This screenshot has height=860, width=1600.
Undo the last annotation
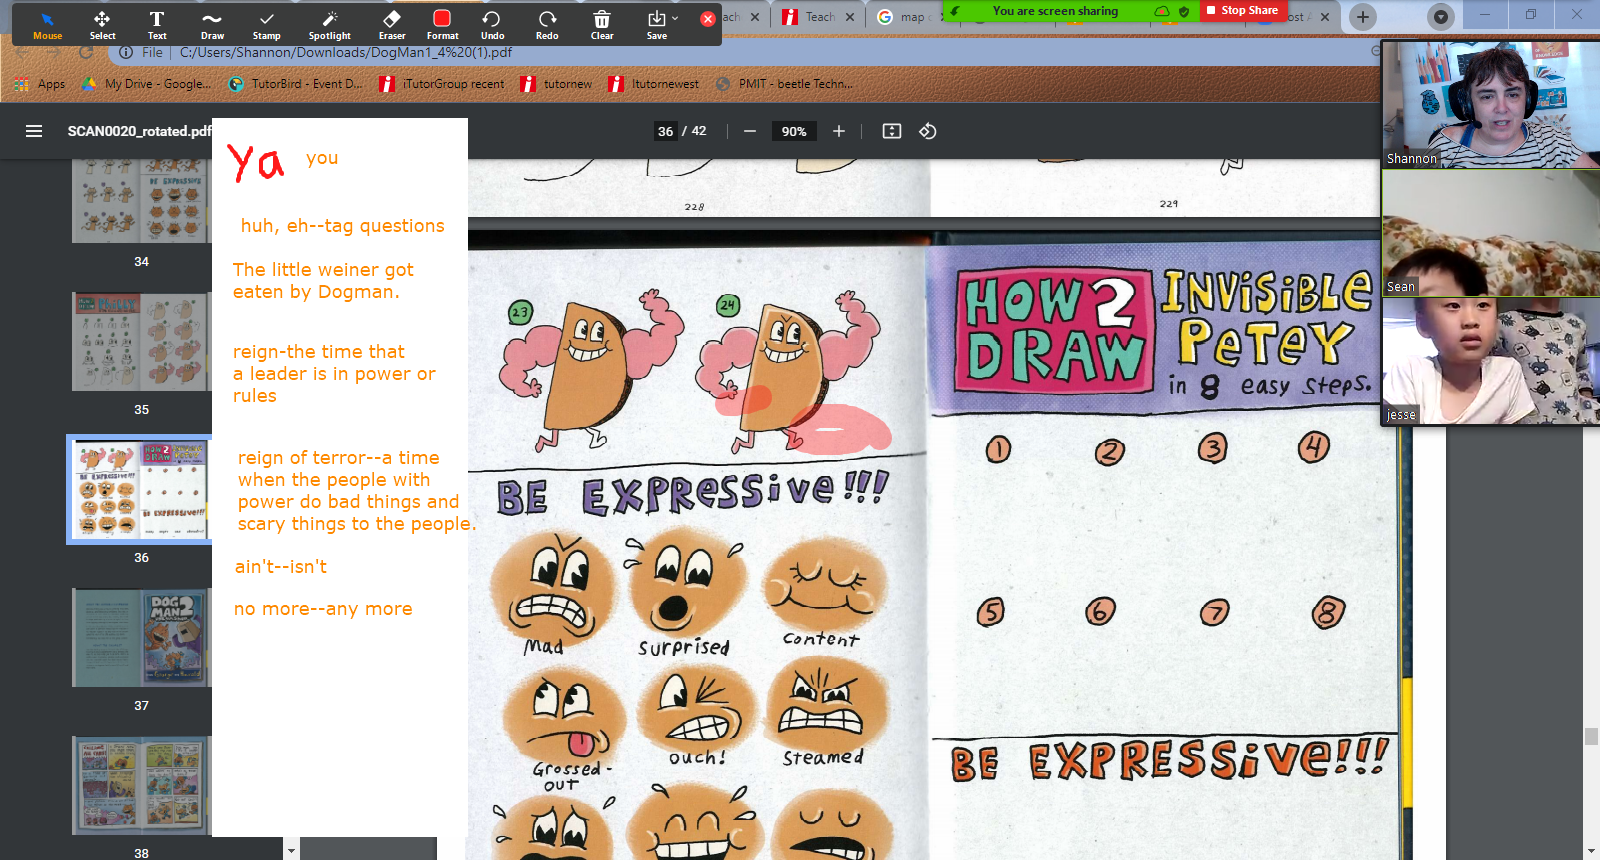tap(492, 25)
